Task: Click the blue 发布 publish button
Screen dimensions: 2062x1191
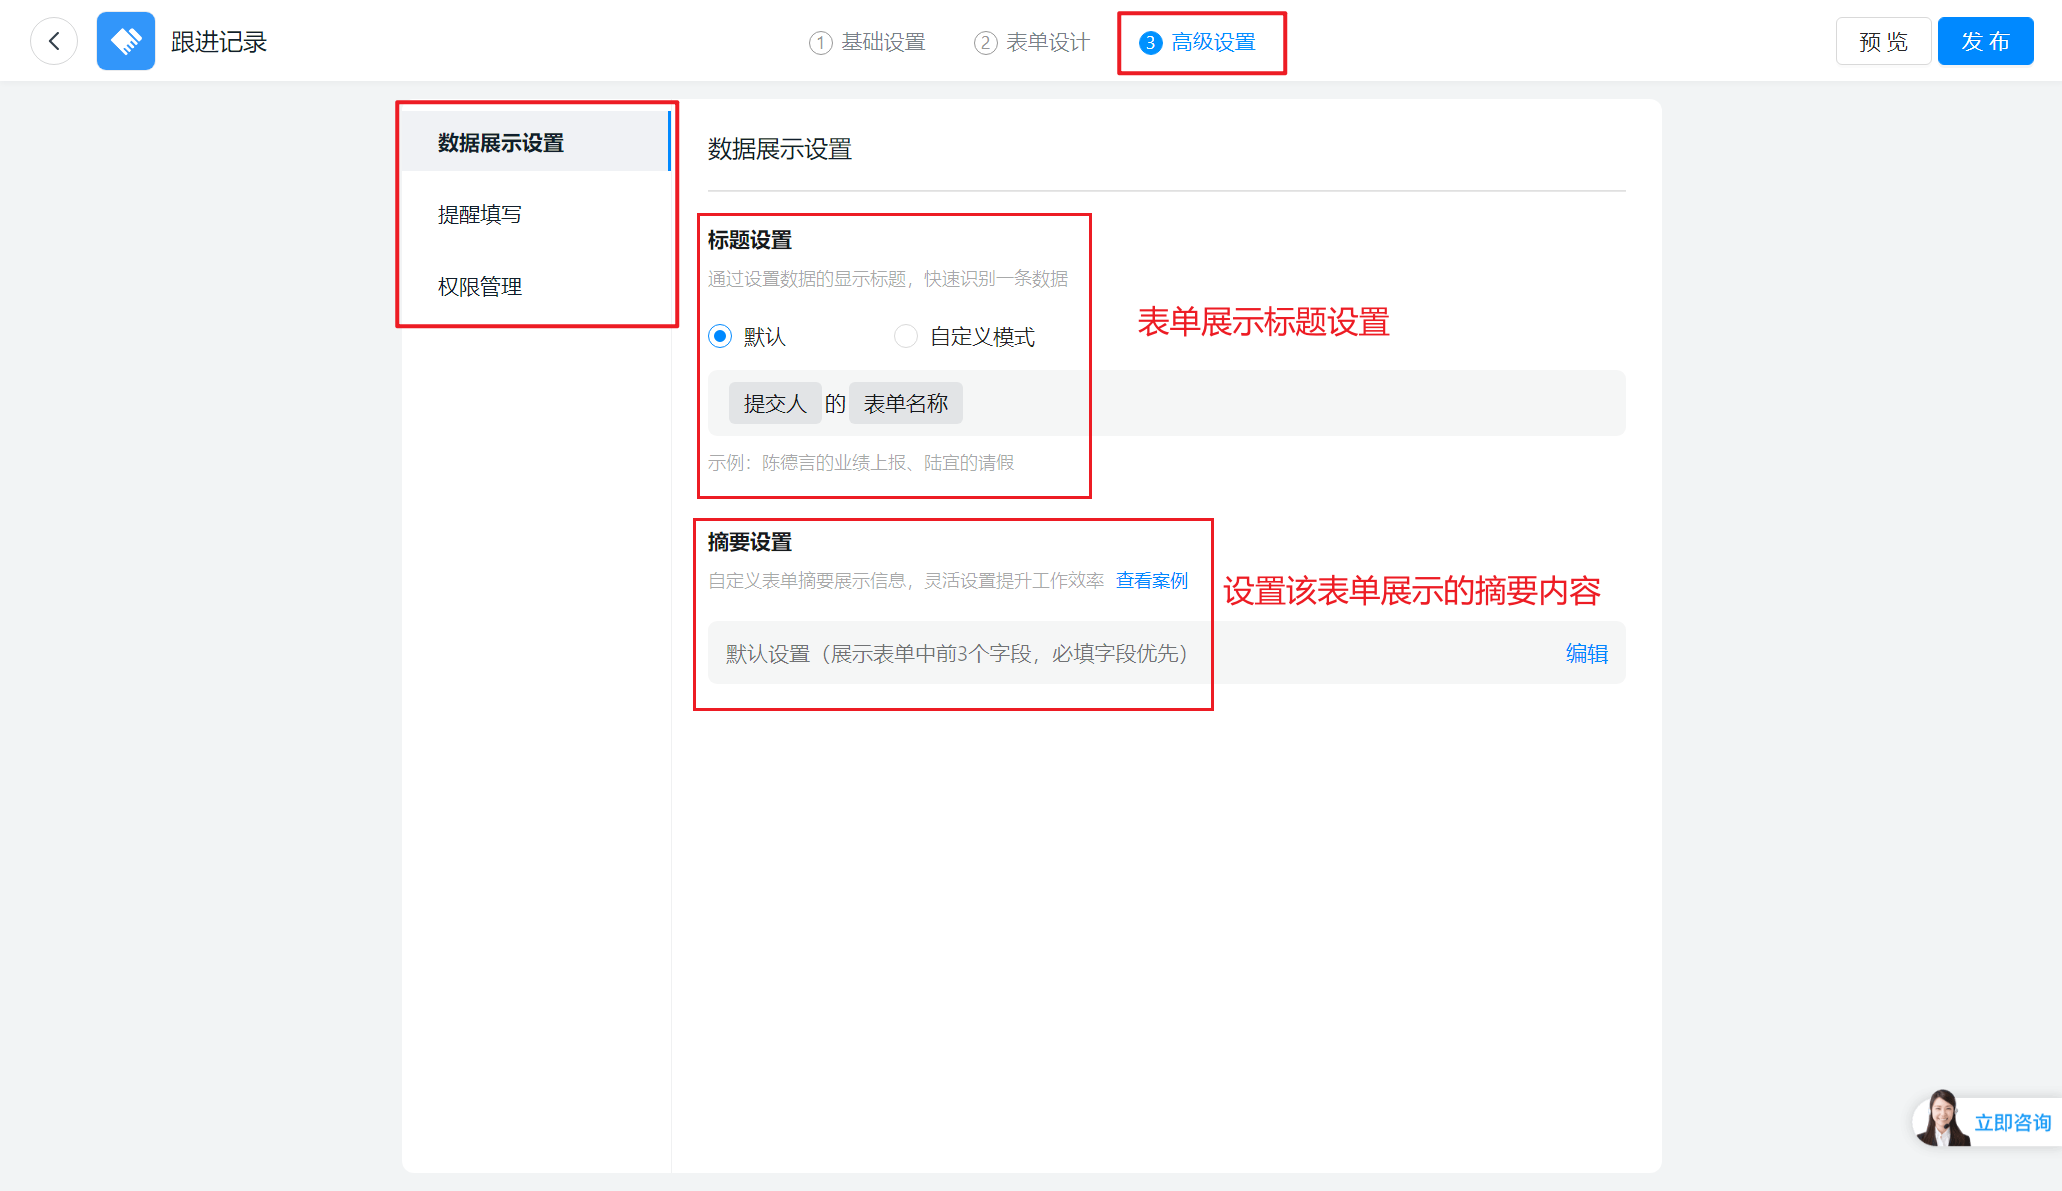Action: pos(1985,42)
